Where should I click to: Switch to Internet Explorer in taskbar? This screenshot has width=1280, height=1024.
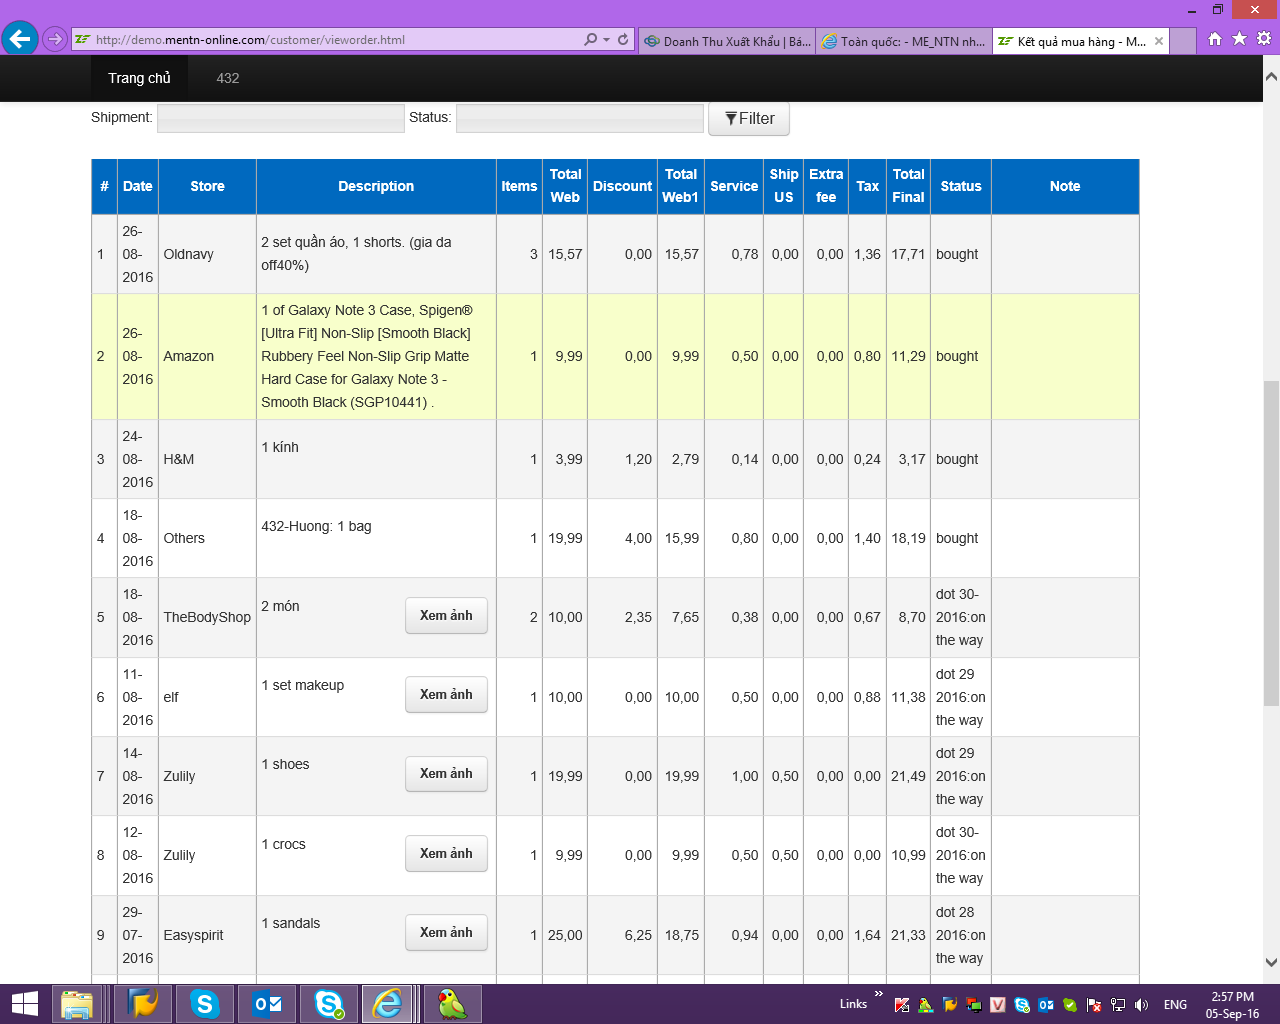pyautogui.click(x=387, y=1004)
